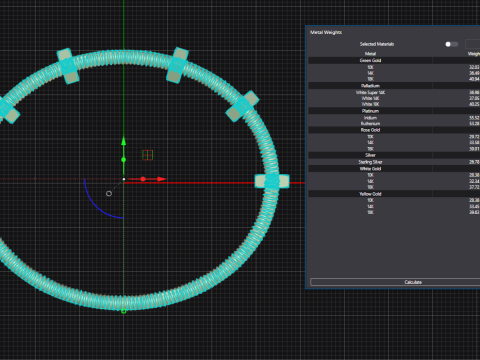480x360 pixels.
Task: Select the Ruthenium row
Action: point(394,124)
